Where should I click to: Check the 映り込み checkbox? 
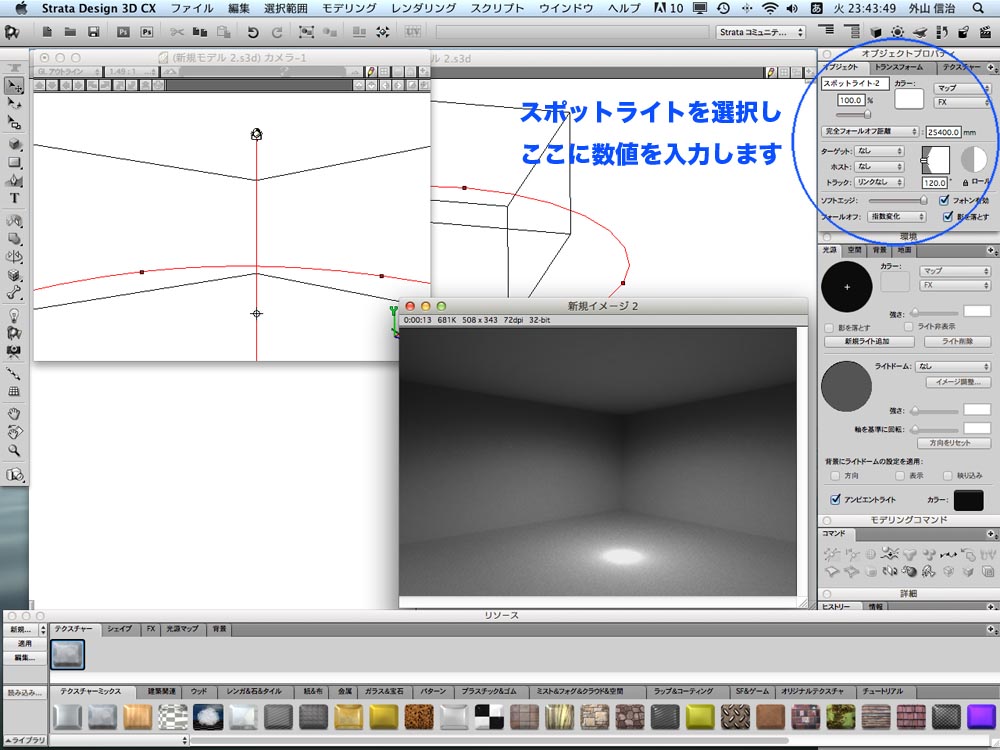pyautogui.click(x=948, y=476)
